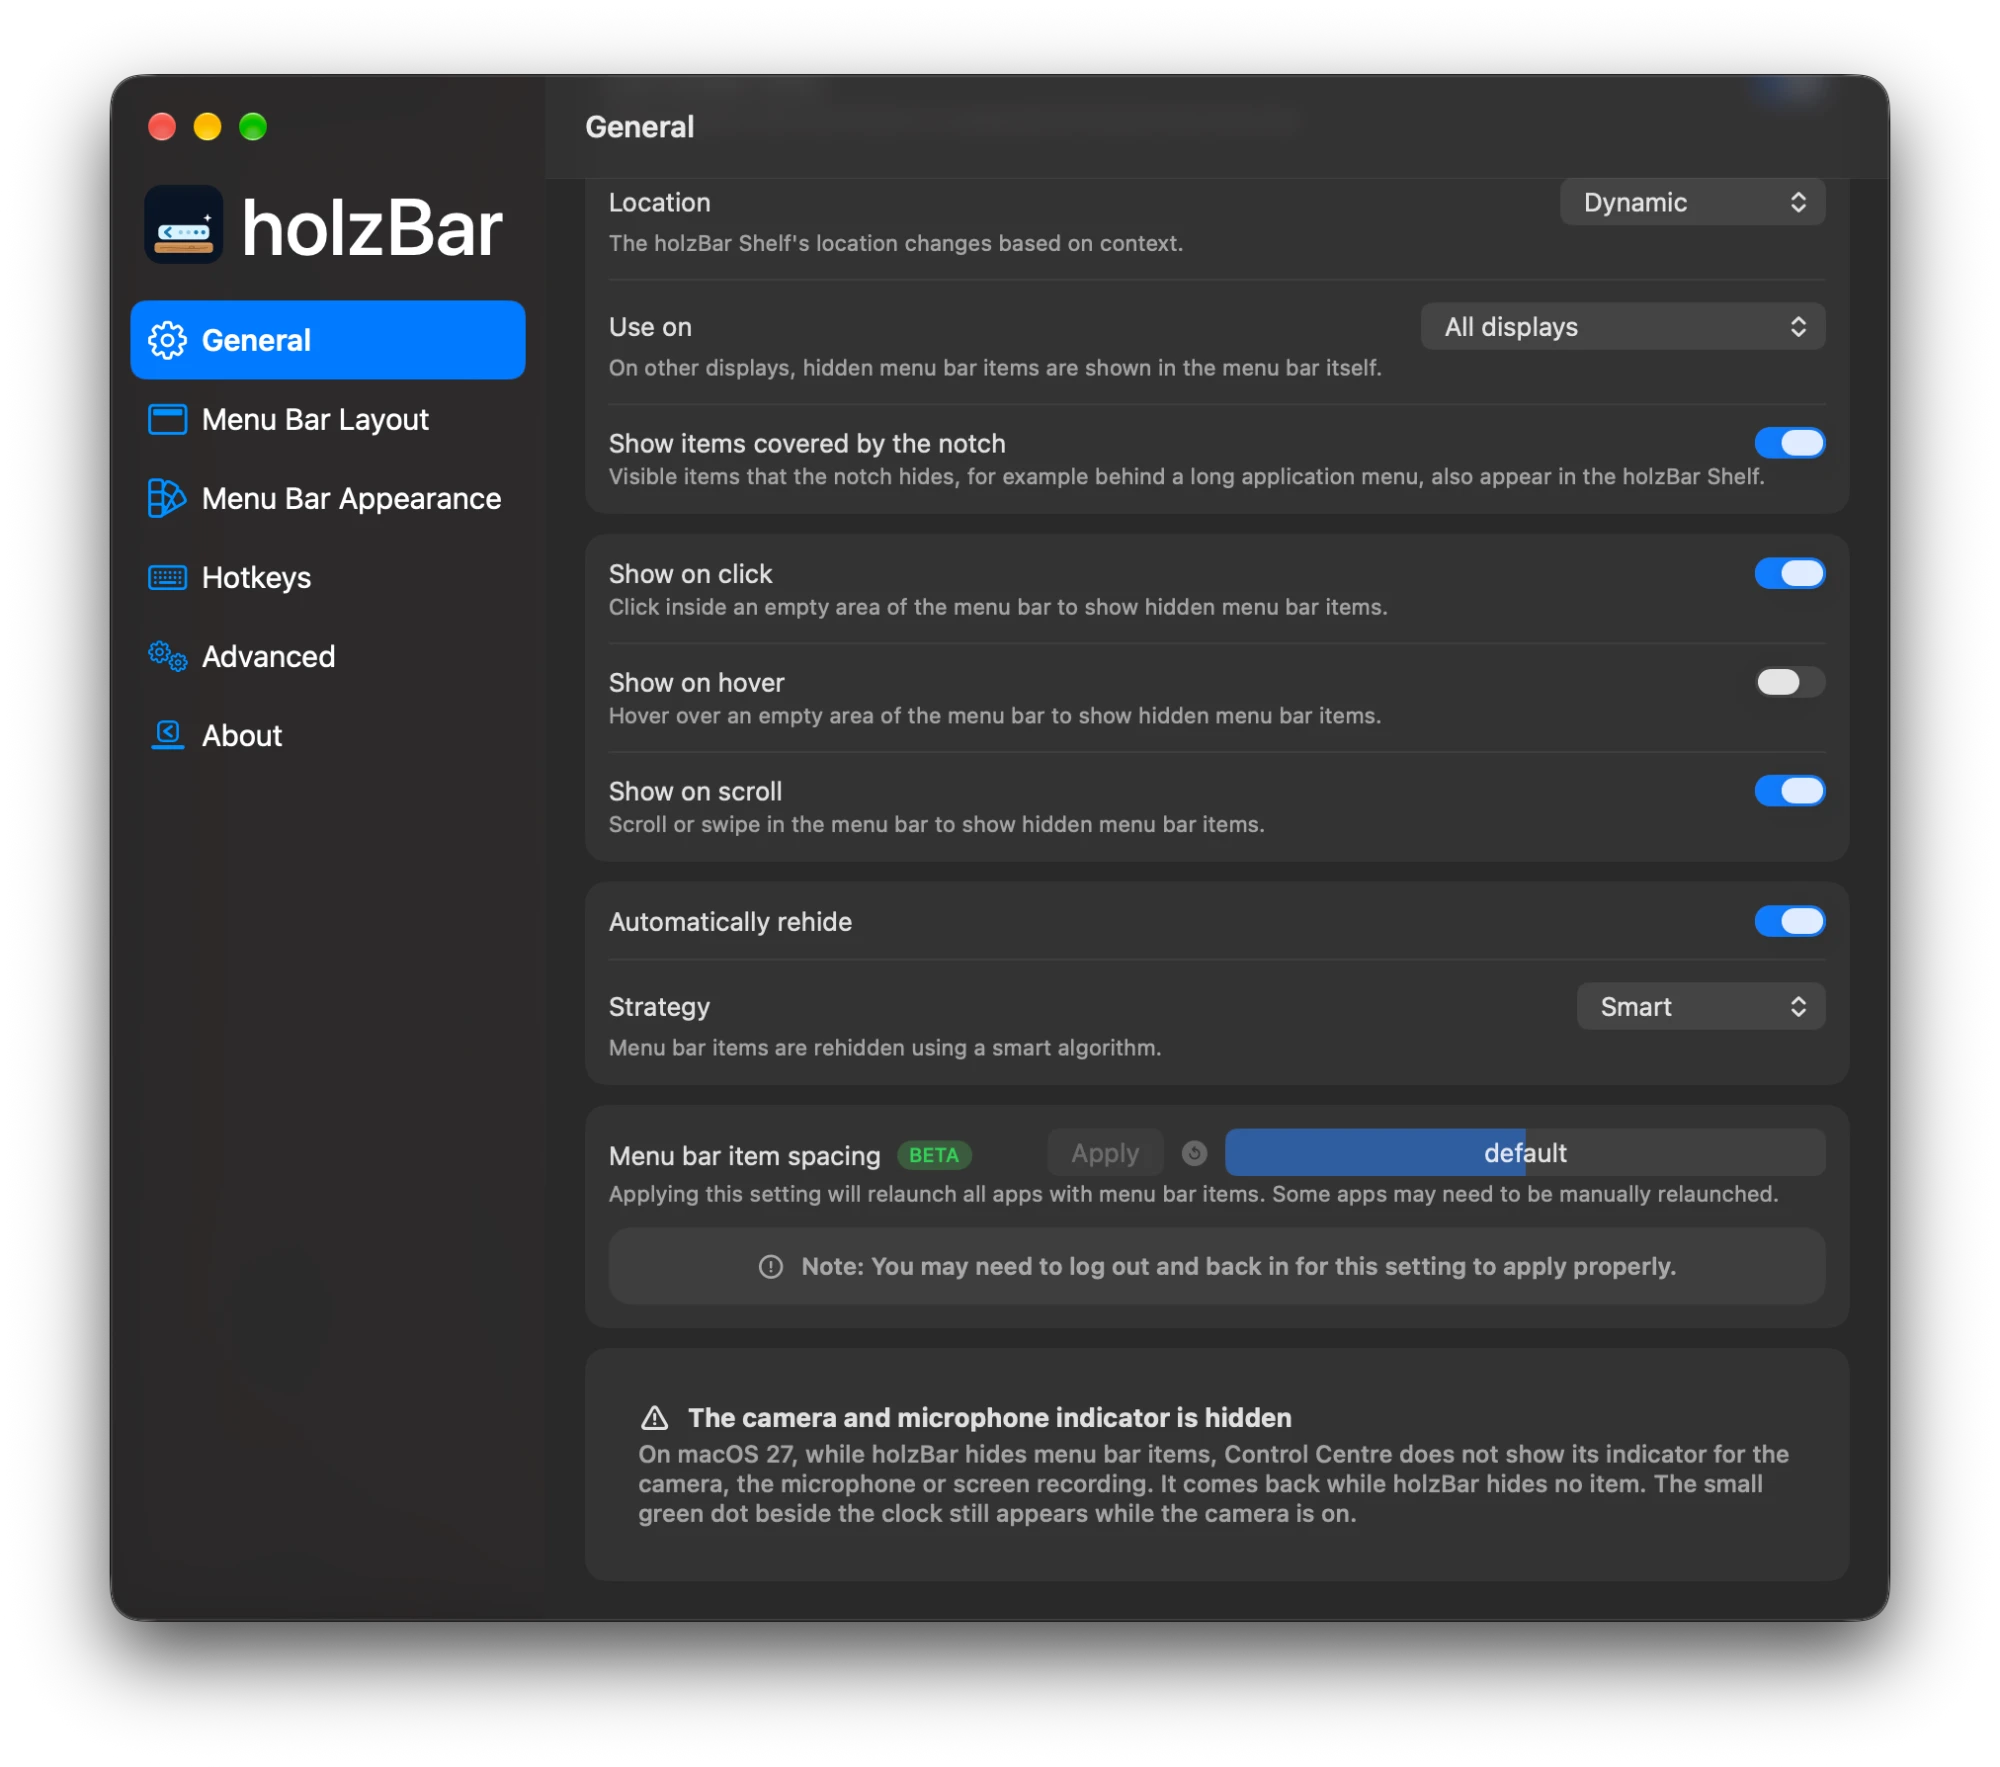Click the menu bar item spacing slider

tap(1525, 1153)
